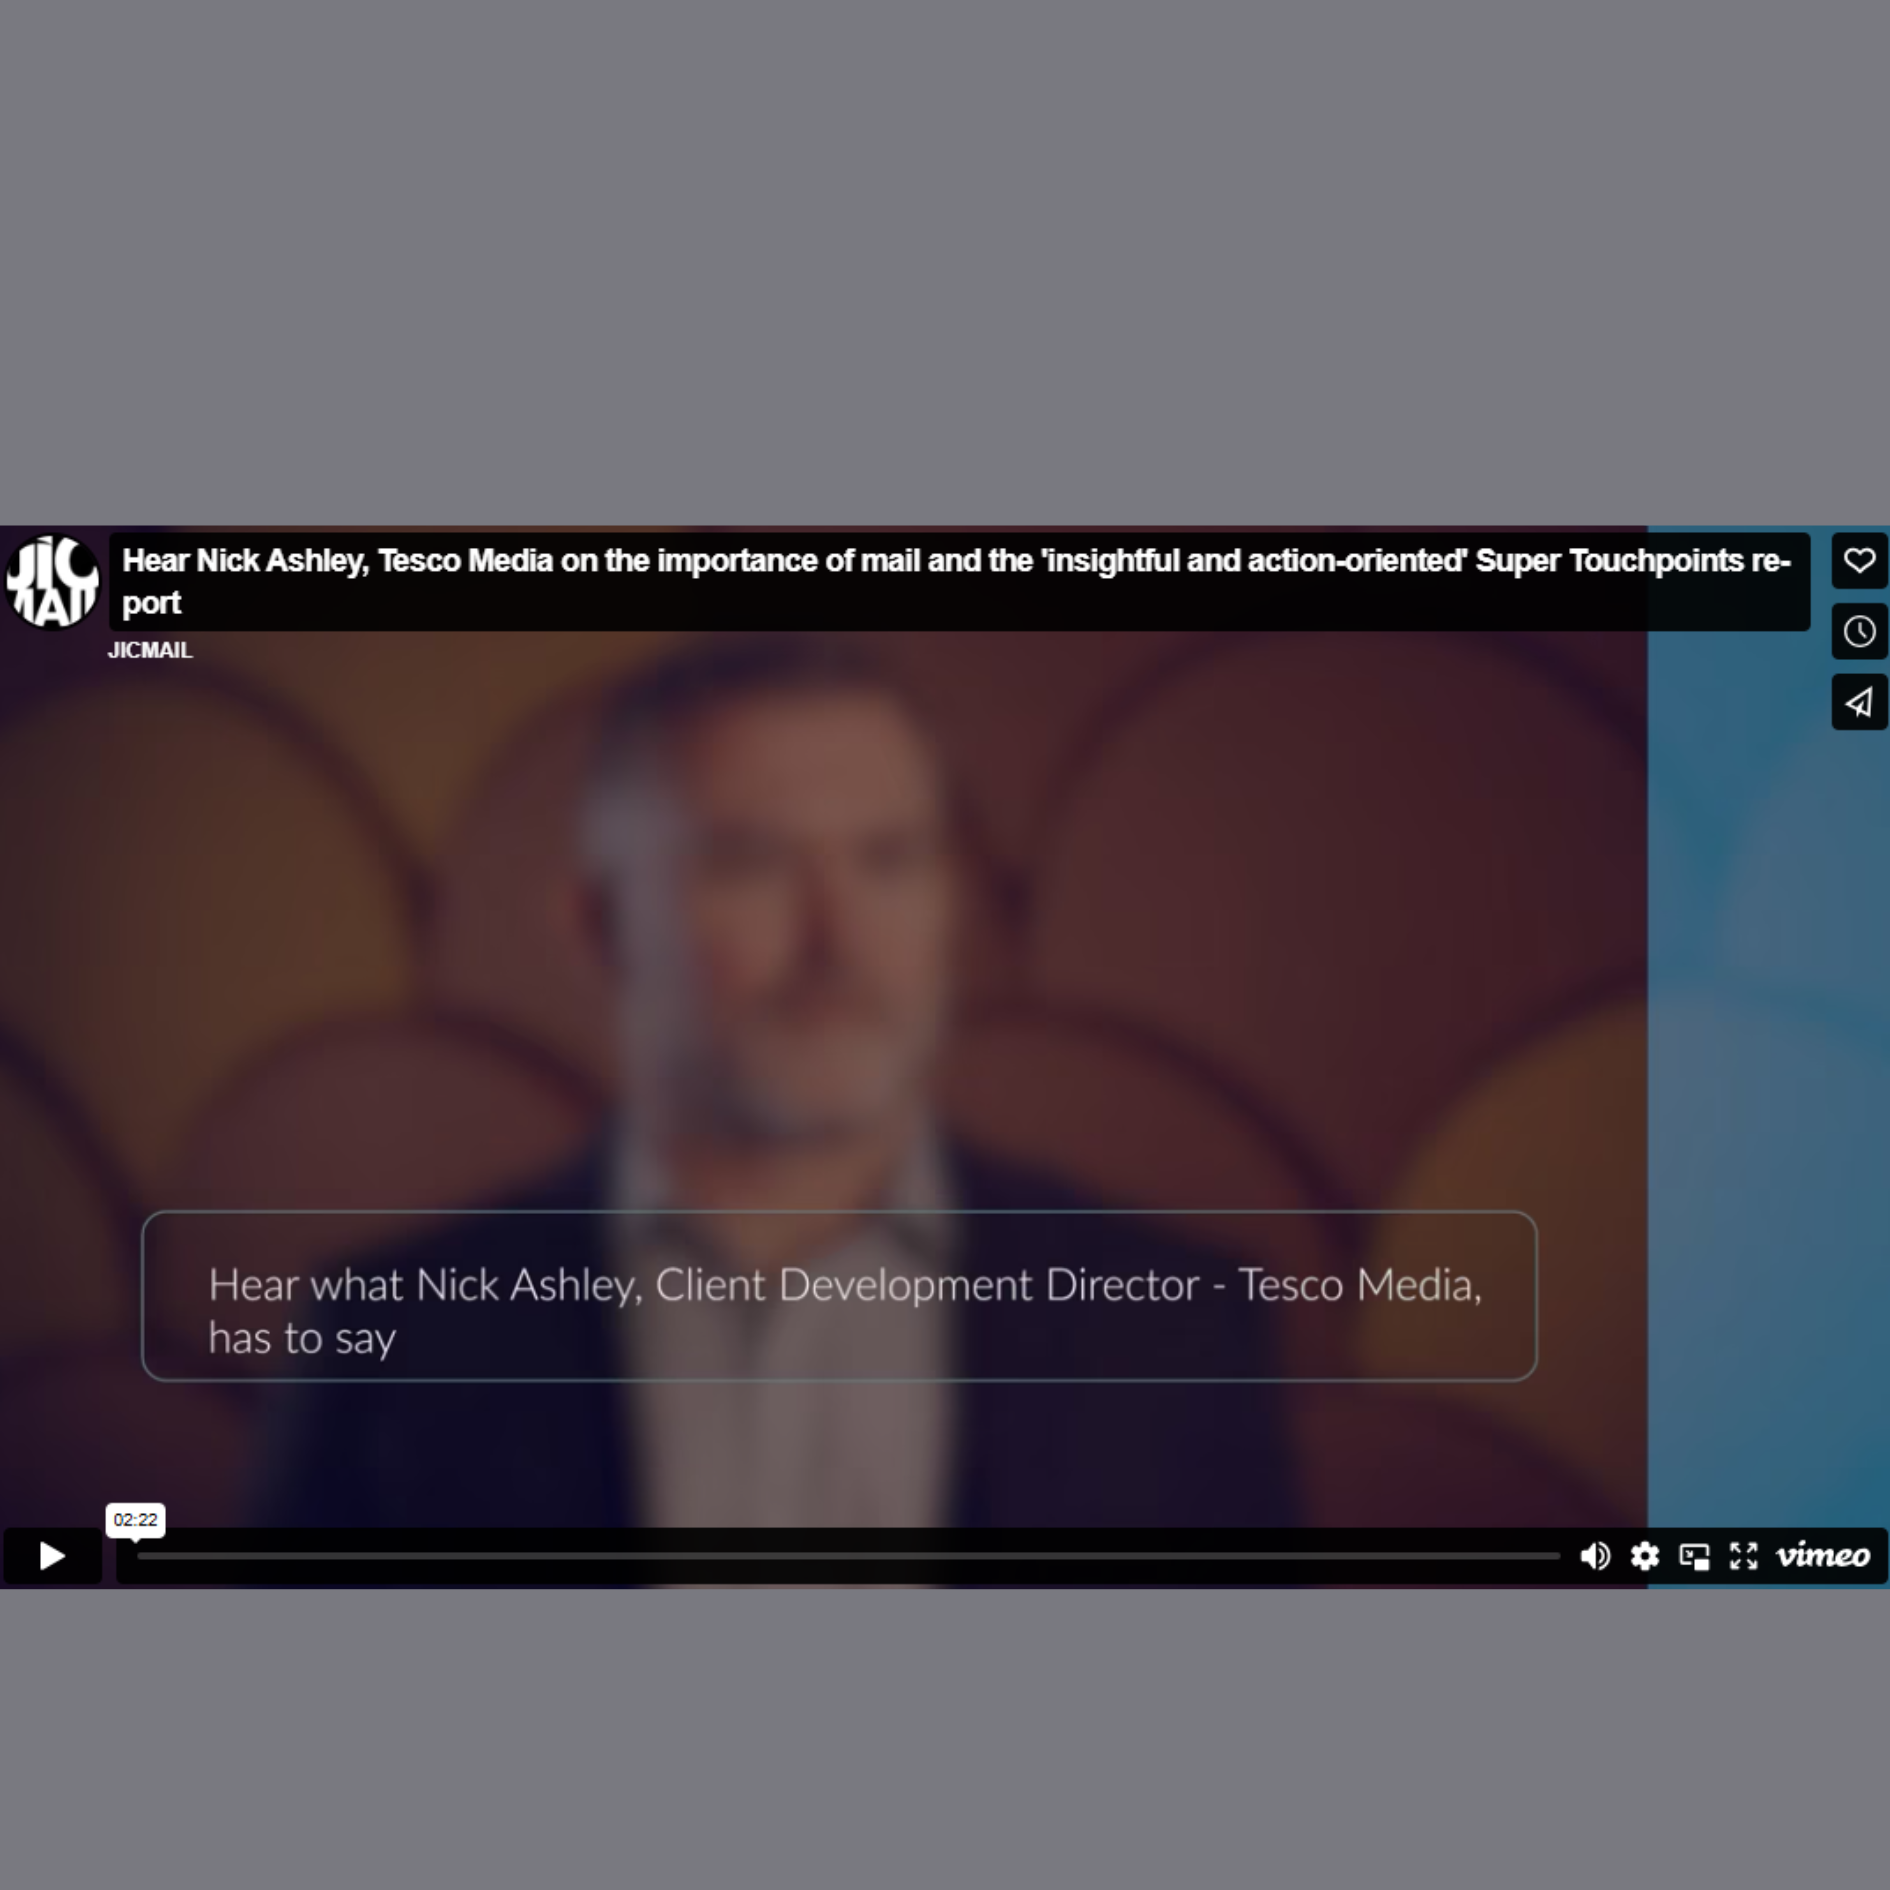Click the 'Hear what Nick Ashley' caption box
The height and width of the screenshot is (1890, 1890).
838,1296
